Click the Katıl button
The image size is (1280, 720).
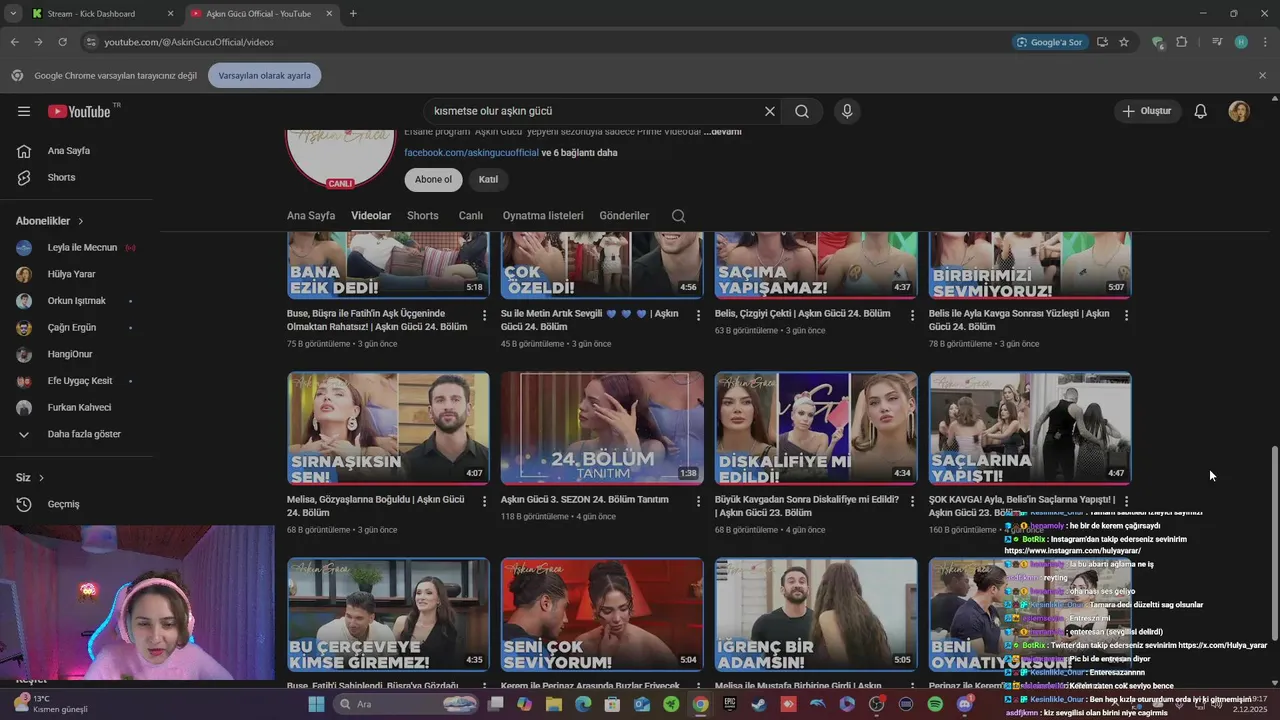click(488, 180)
